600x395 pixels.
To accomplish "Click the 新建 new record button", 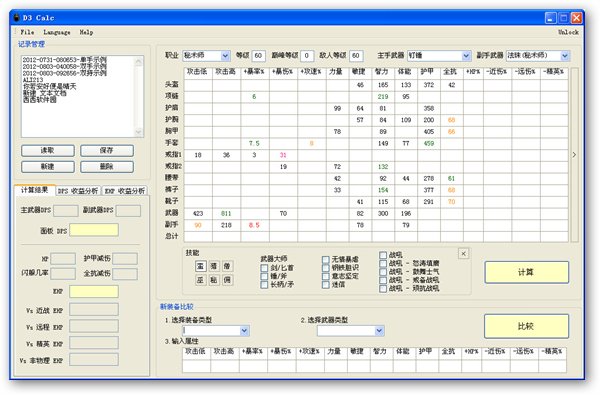I will click(48, 167).
